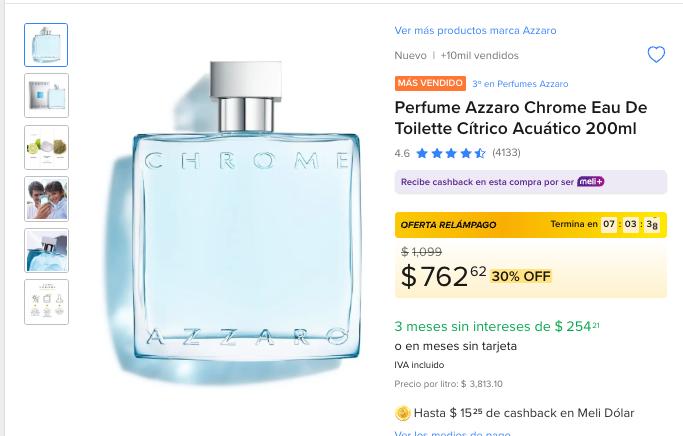Open Ver más productos marca Azzaro link
The height and width of the screenshot is (436, 683).
pyautogui.click(x=475, y=30)
